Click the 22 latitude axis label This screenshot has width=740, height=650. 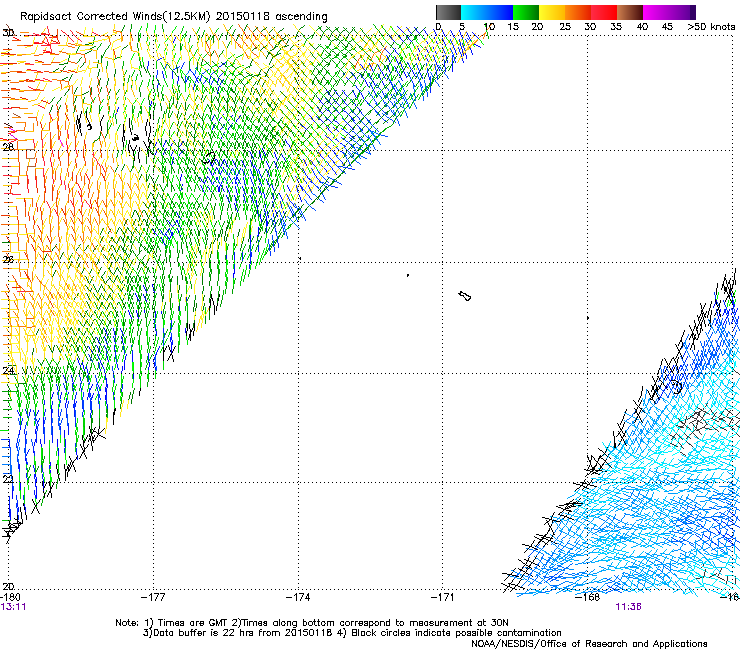pos(8,479)
